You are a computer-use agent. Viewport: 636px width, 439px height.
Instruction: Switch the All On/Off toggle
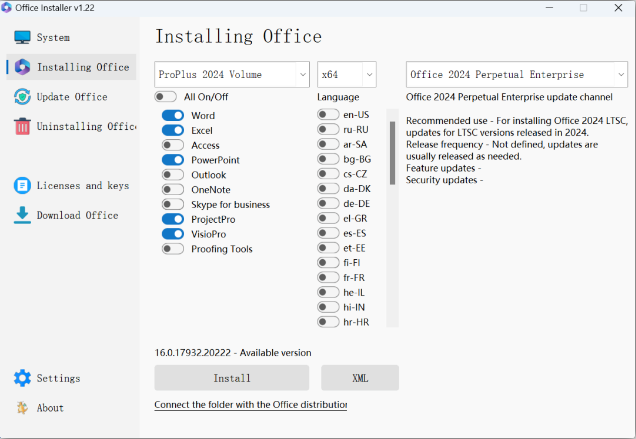(165, 97)
